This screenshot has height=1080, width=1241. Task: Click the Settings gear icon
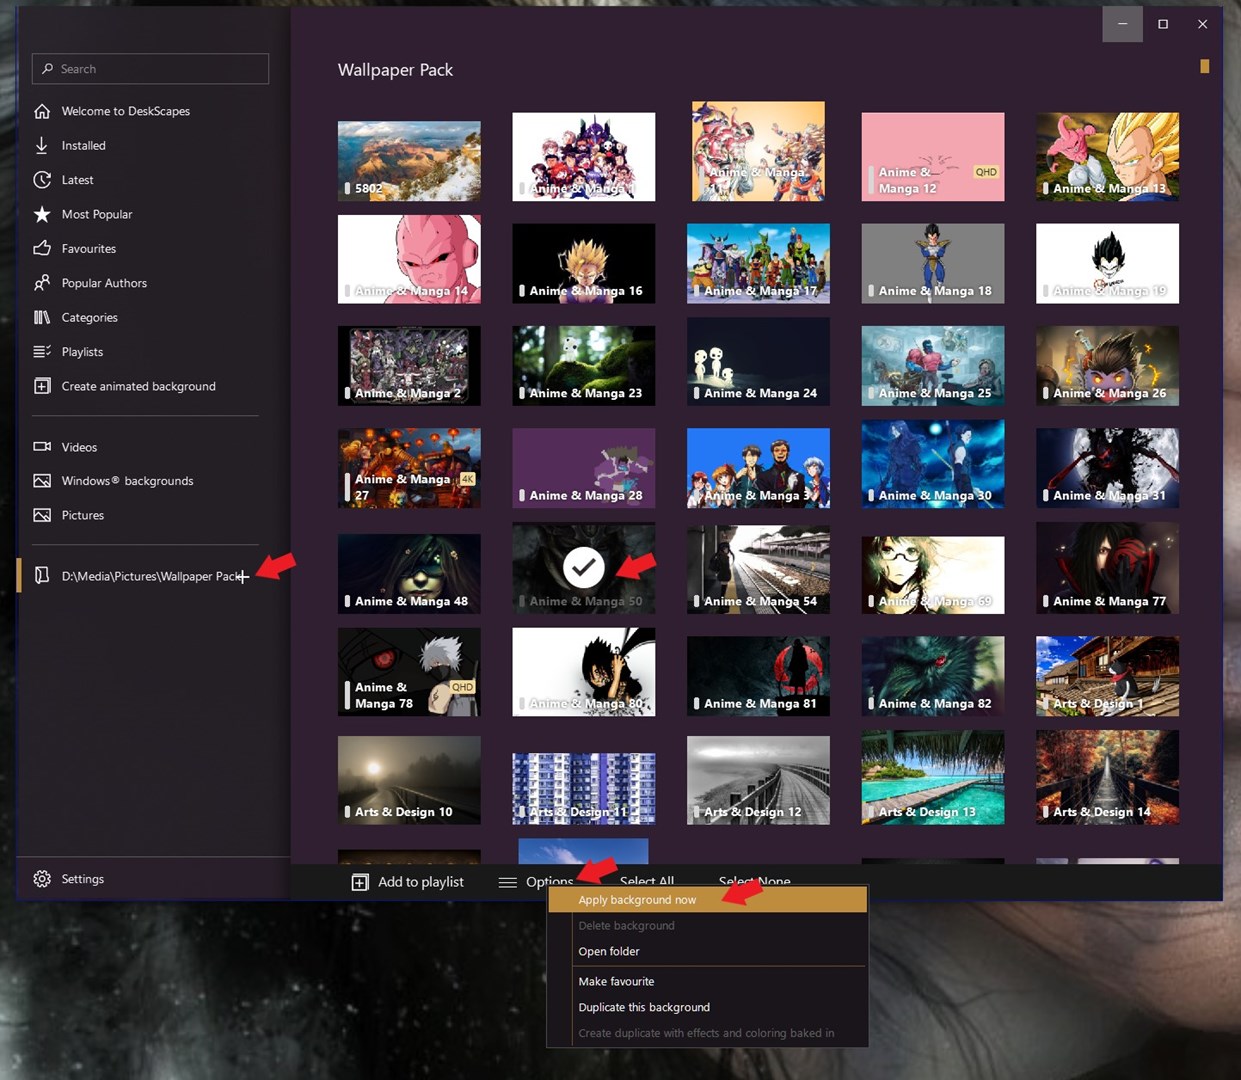42,879
